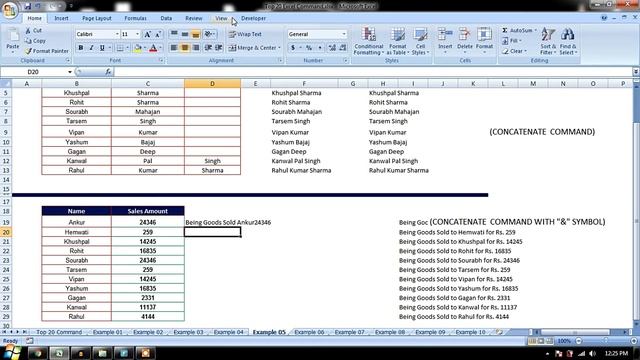
Task: Apply yellow Fill Color
Action: tap(138, 48)
